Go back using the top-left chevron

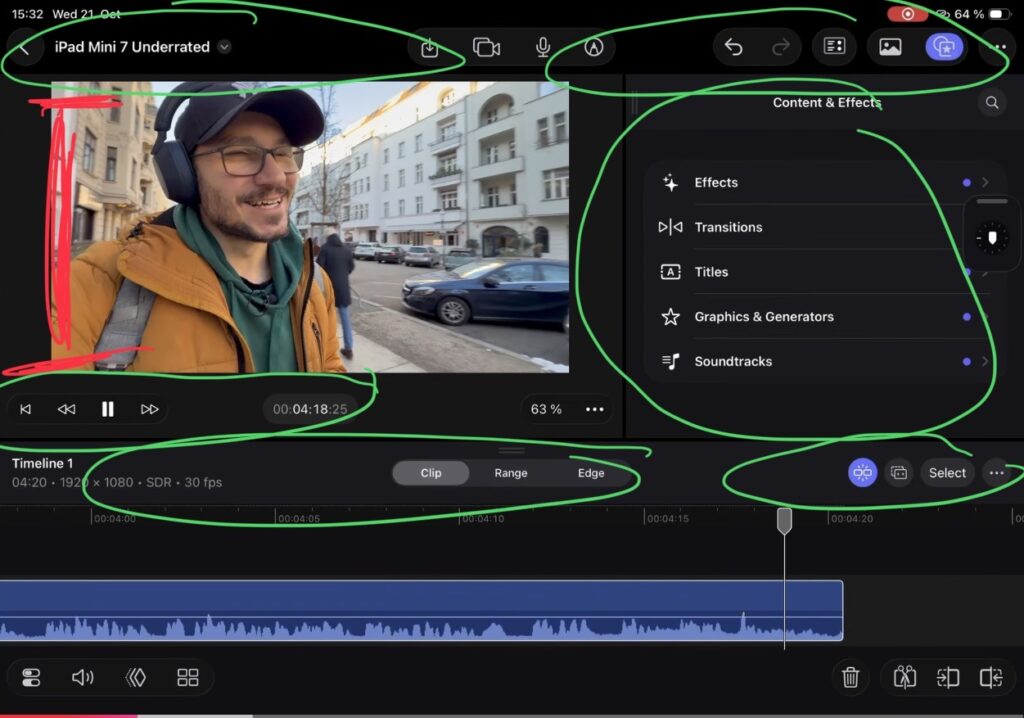tap(24, 47)
